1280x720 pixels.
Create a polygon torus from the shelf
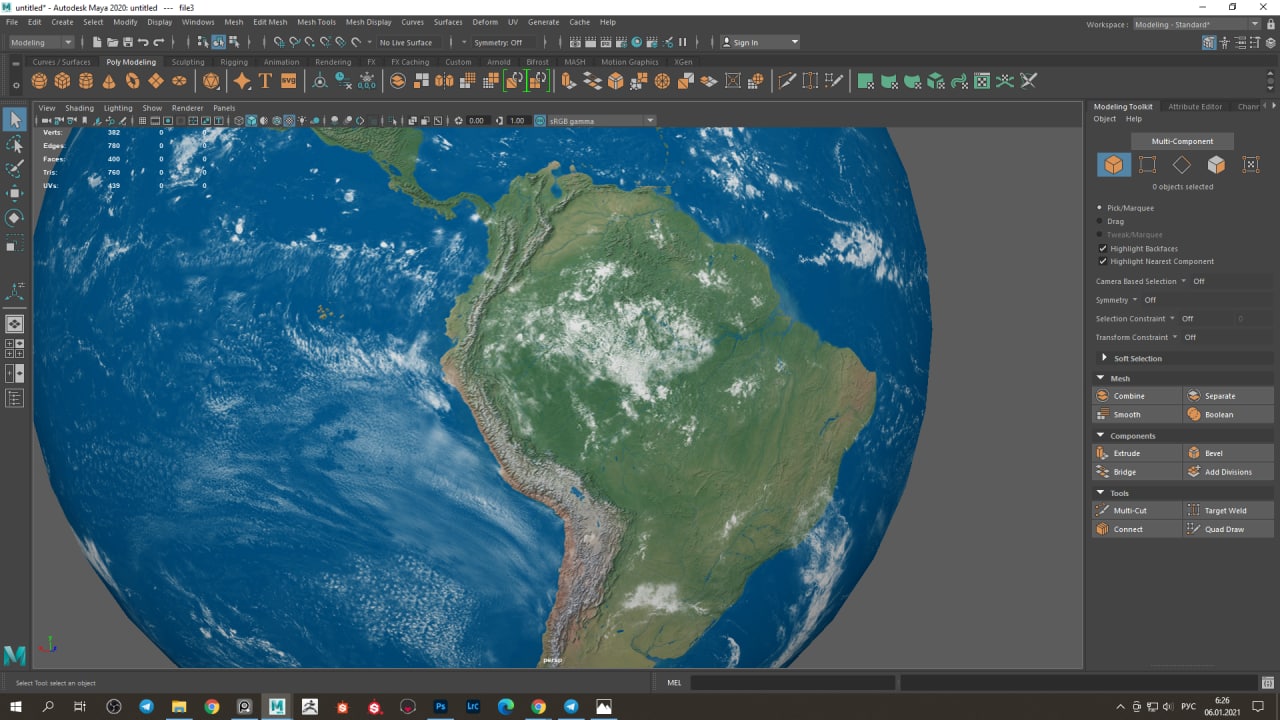132,81
